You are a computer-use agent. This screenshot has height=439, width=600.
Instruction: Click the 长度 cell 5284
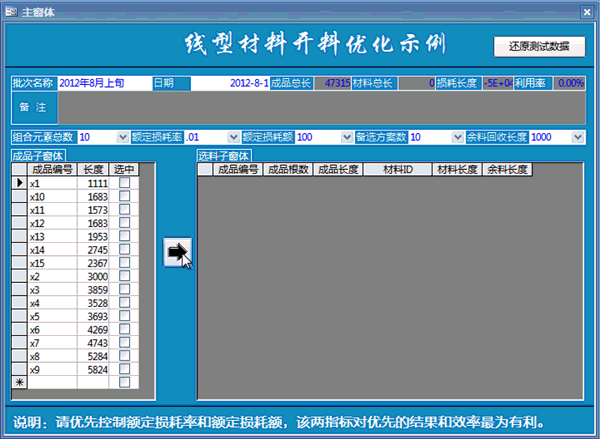pyautogui.click(x=93, y=356)
